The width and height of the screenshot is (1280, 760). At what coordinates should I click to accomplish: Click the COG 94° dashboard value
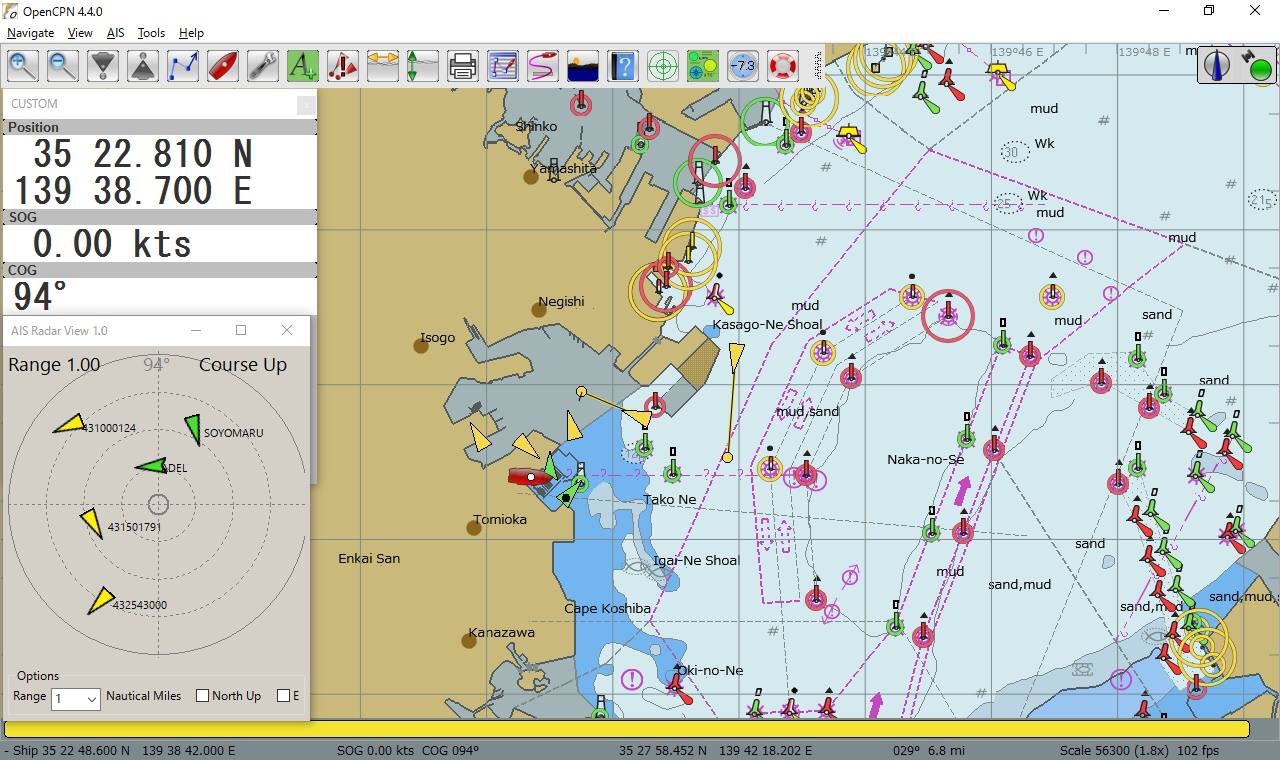click(40, 296)
